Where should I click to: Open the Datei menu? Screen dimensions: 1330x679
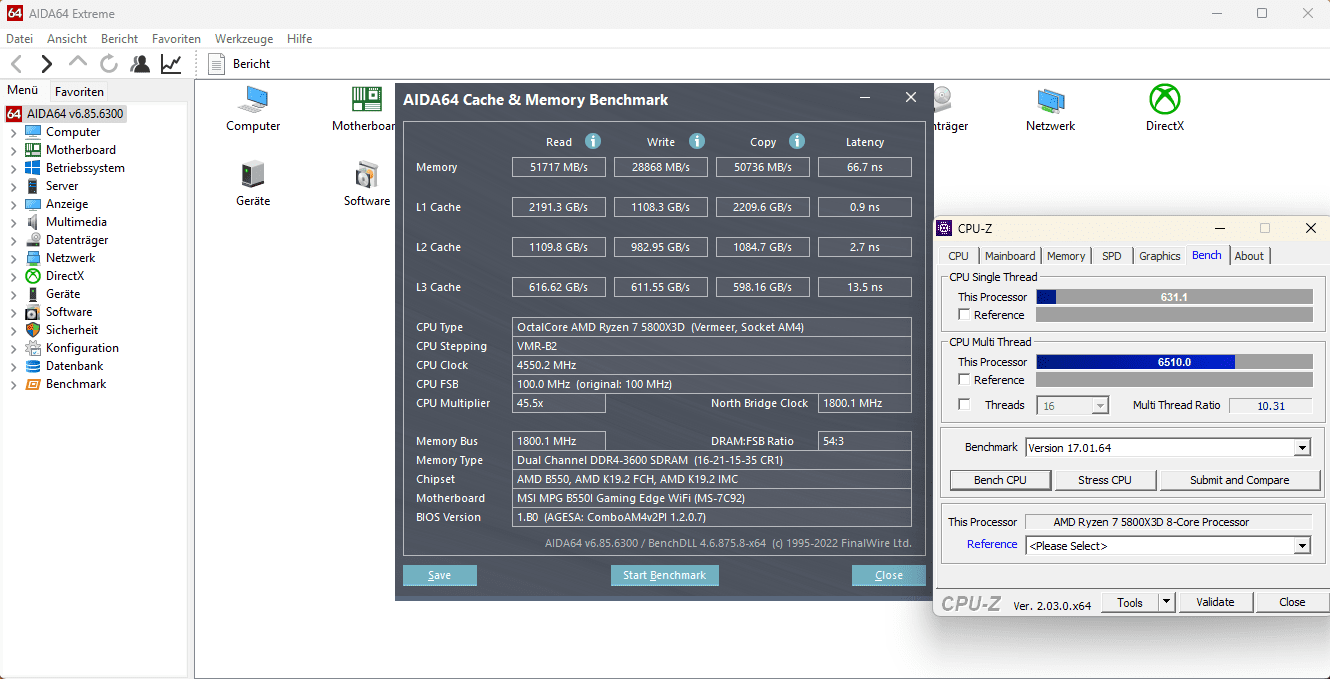point(20,39)
